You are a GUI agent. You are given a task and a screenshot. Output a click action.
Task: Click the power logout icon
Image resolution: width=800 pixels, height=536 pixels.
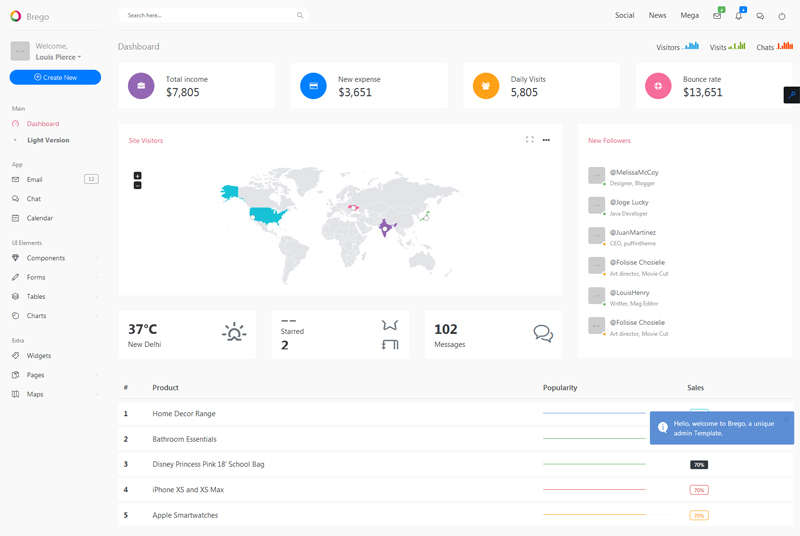click(782, 16)
